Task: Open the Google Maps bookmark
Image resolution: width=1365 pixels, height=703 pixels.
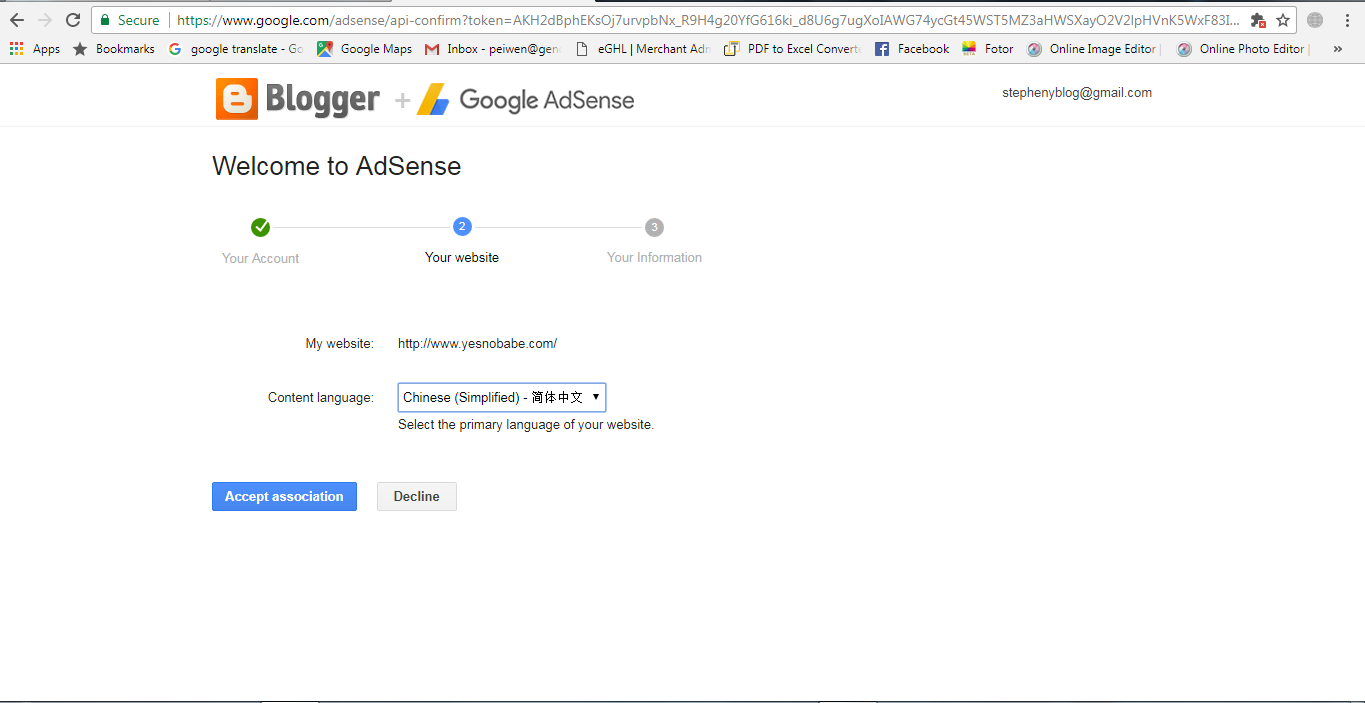Action: tap(365, 49)
